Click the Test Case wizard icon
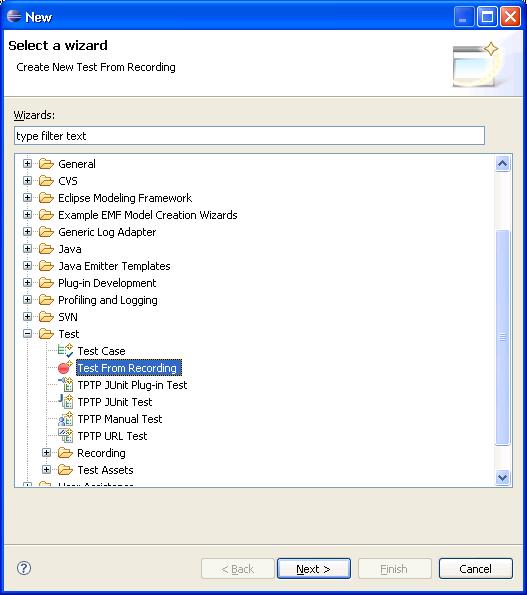This screenshot has width=527, height=595. coord(65,351)
